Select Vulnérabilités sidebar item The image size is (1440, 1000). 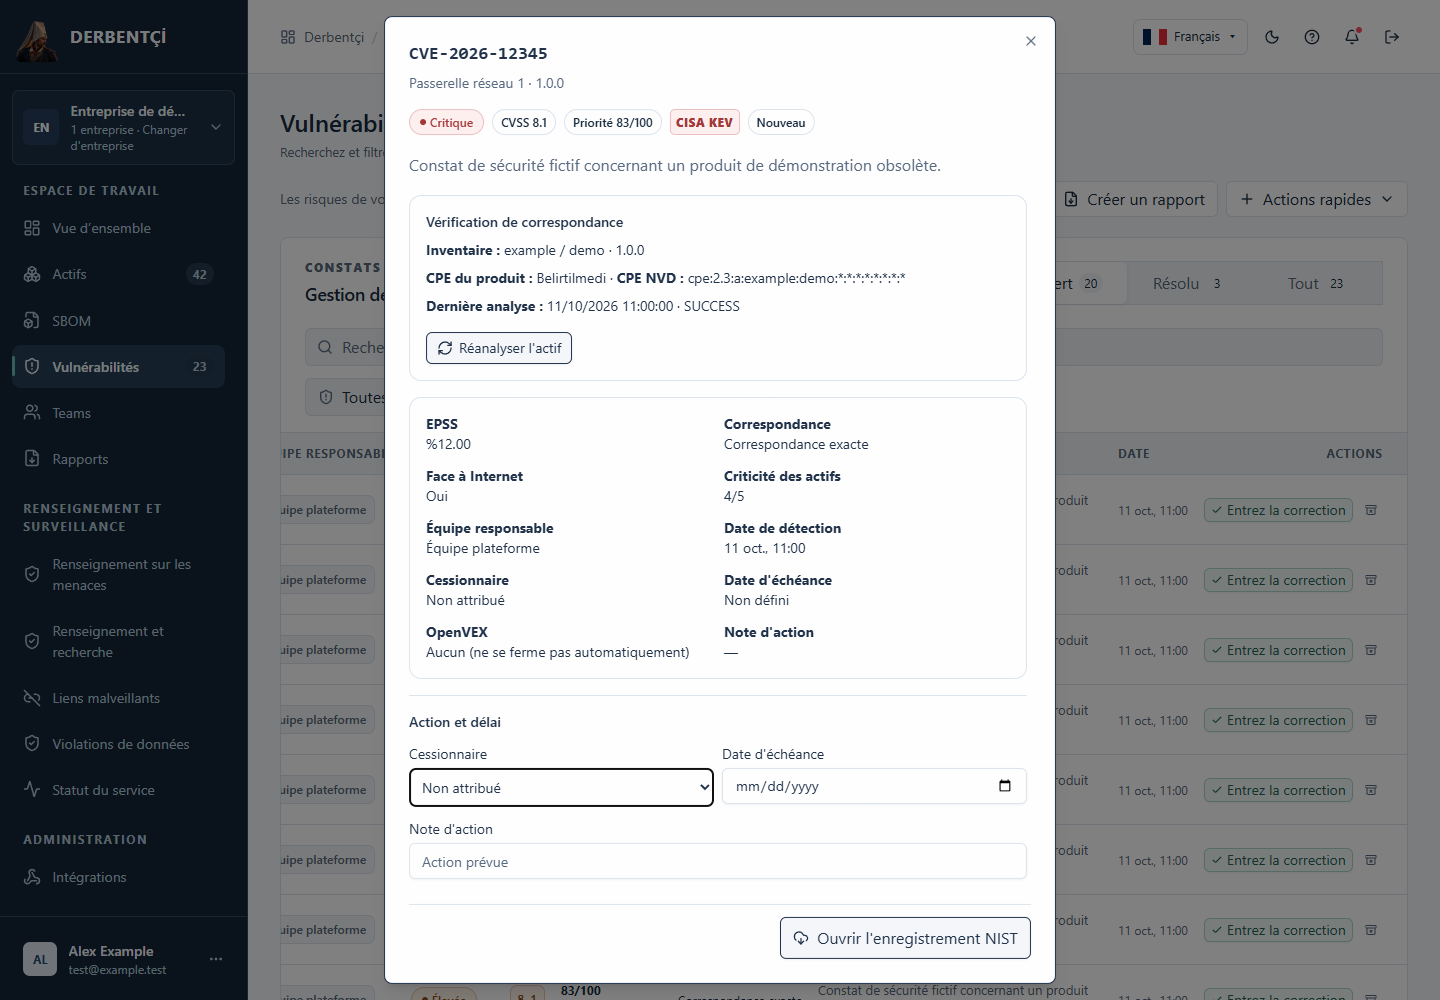(118, 367)
